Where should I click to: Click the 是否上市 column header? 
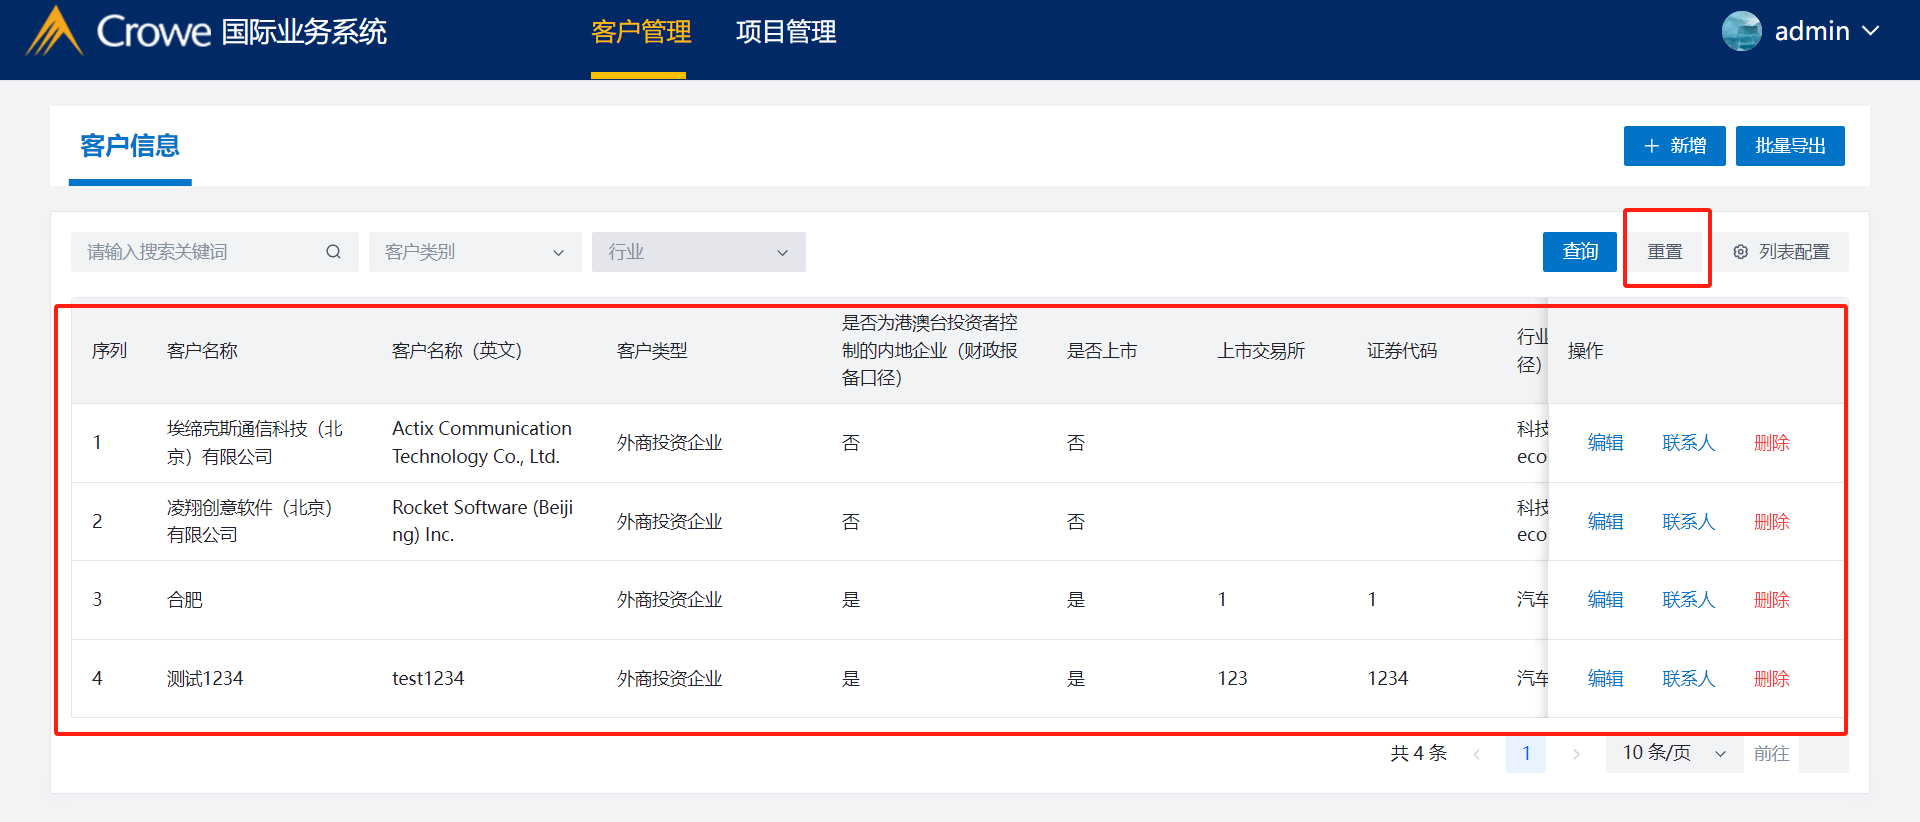[x=1102, y=351]
